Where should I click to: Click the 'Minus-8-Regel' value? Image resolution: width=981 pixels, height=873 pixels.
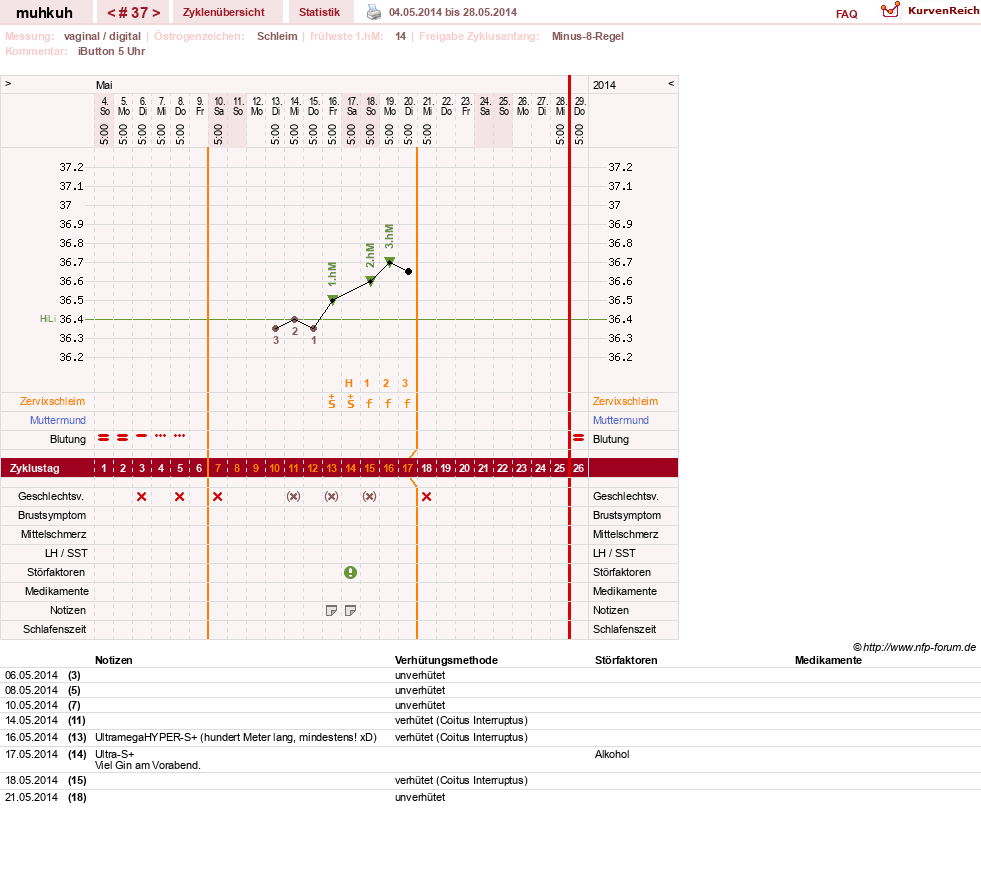tap(587, 36)
